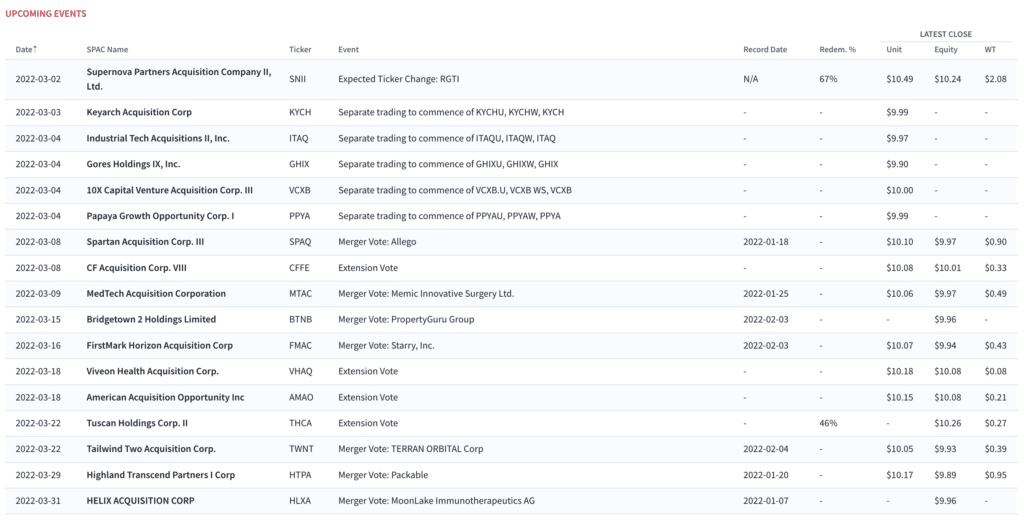Select the HLXA ticker cell
Viewport: 1024px width, 524px height.
pyautogui.click(x=300, y=500)
